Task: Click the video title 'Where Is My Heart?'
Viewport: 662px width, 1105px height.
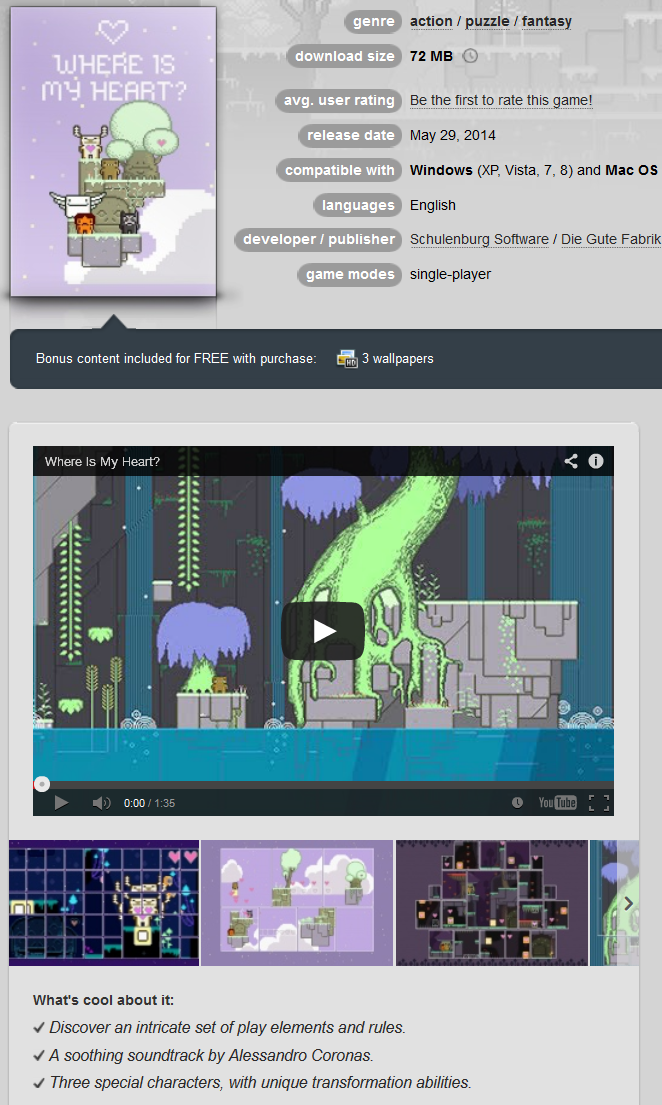Action: [102, 462]
